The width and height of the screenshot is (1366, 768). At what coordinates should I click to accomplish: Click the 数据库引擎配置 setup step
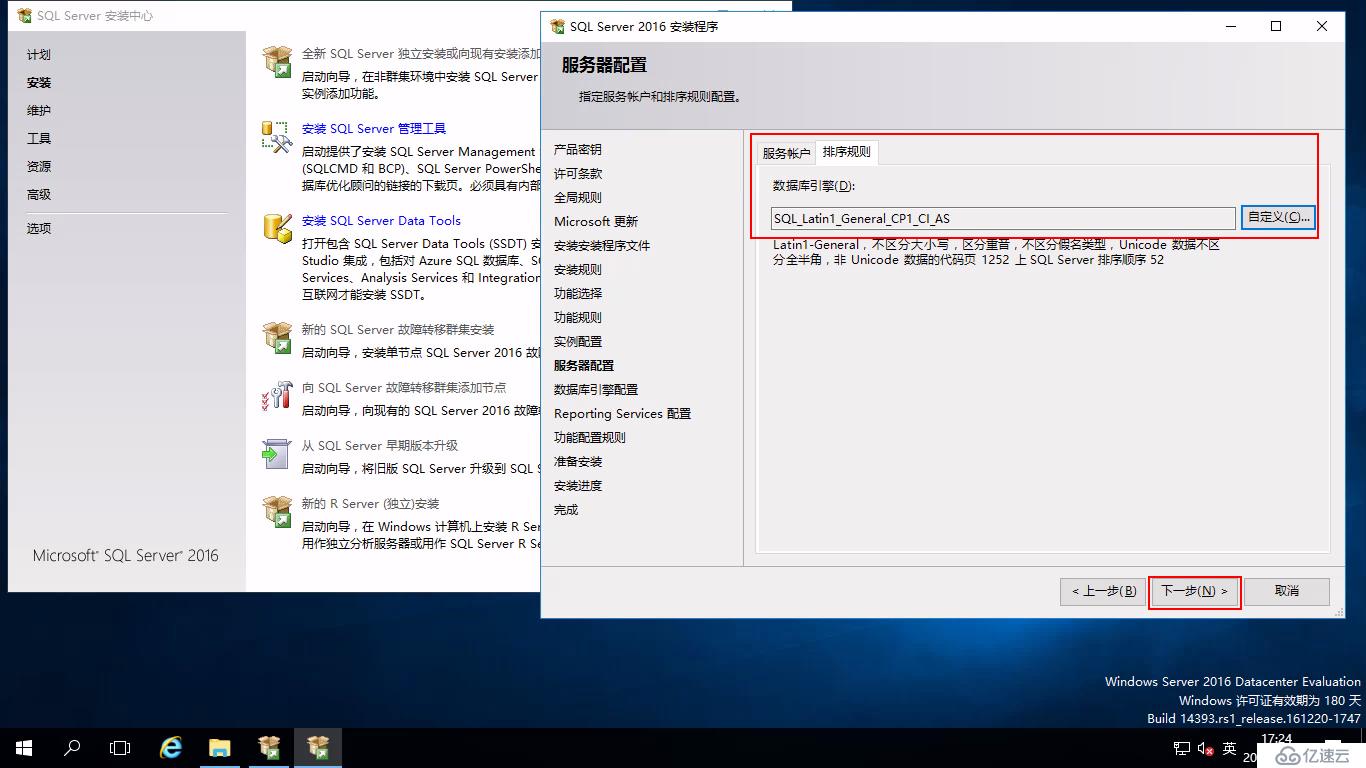pyautogui.click(x=596, y=390)
